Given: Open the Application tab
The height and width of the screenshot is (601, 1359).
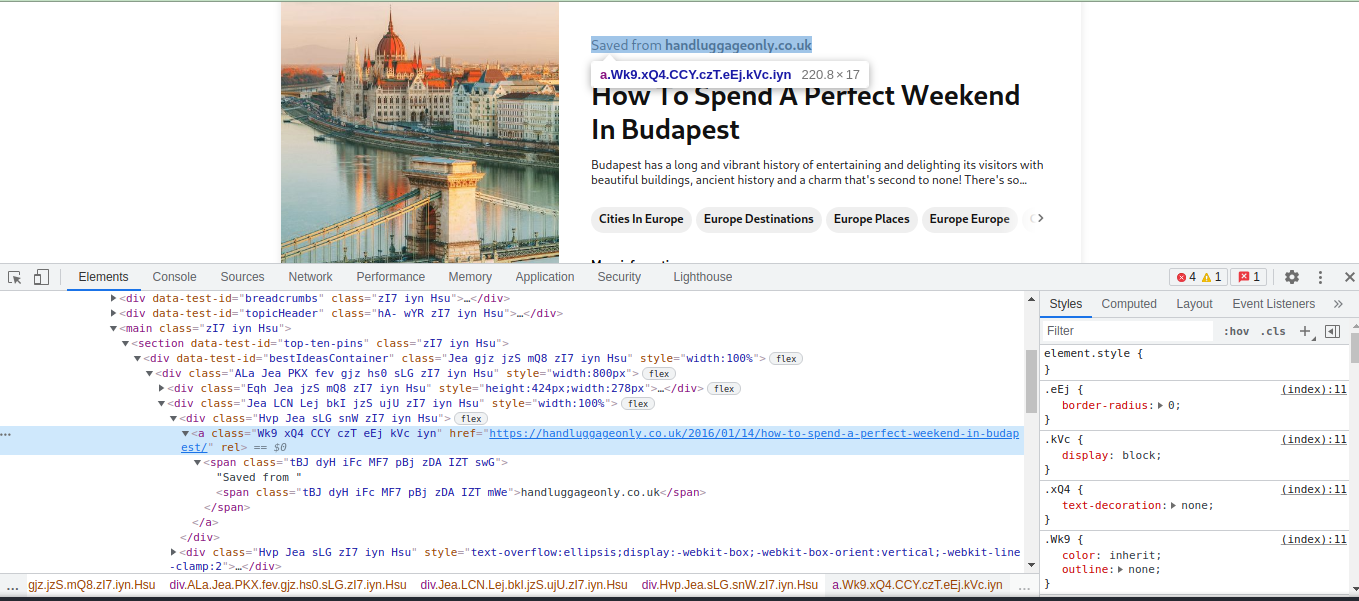Looking at the screenshot, I should [x=545, y=277].
